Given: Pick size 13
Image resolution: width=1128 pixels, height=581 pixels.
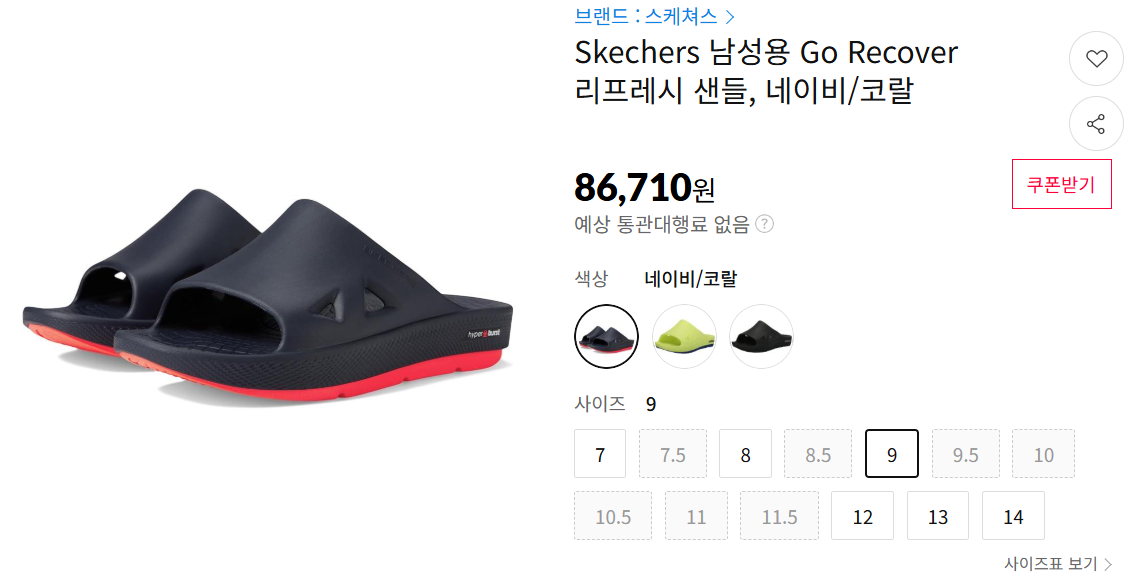Looking at the screenshot, I should click(x=938, y=516).
